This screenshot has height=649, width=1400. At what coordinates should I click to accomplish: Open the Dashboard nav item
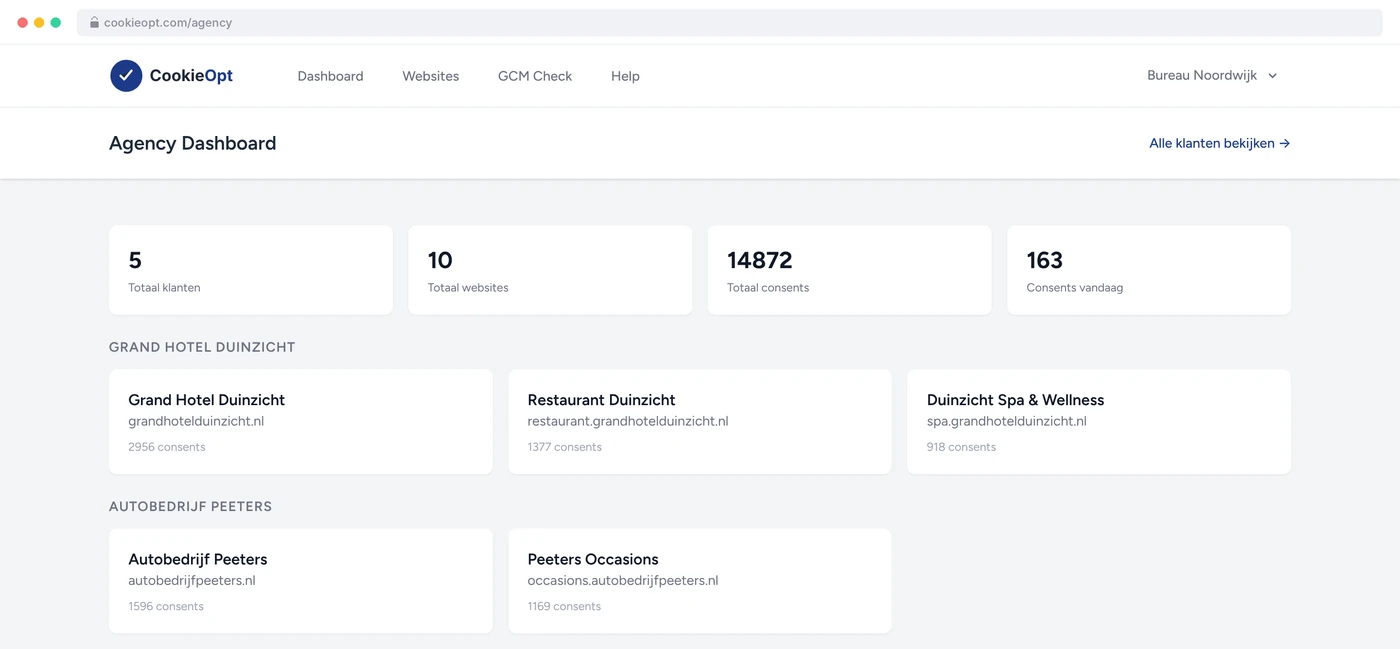point(330,76)
